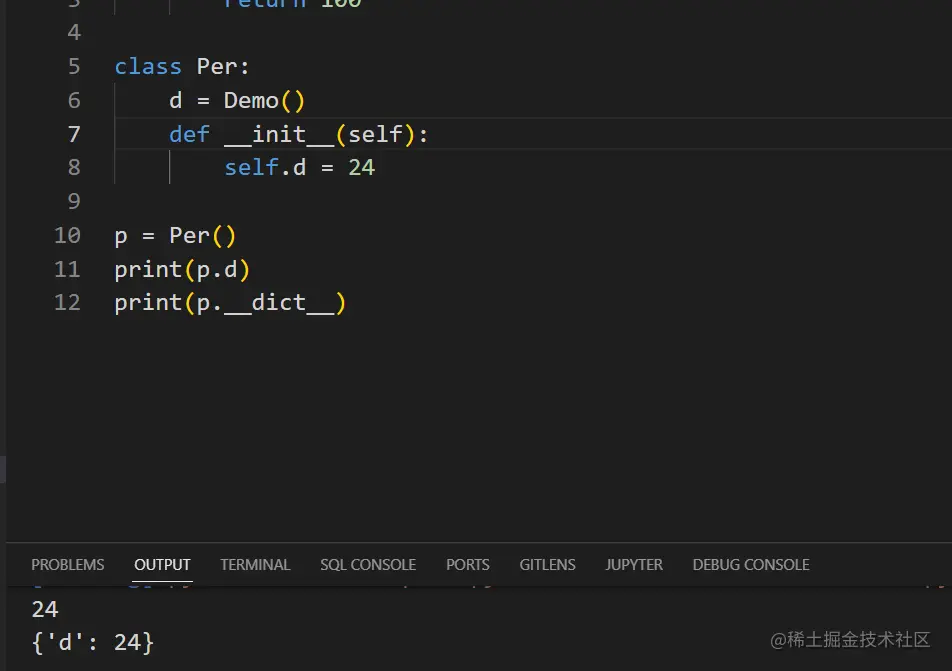Click the 'p = Per()' line
The height and width of the screenshot is (671, 952).
tap(175, 236)
